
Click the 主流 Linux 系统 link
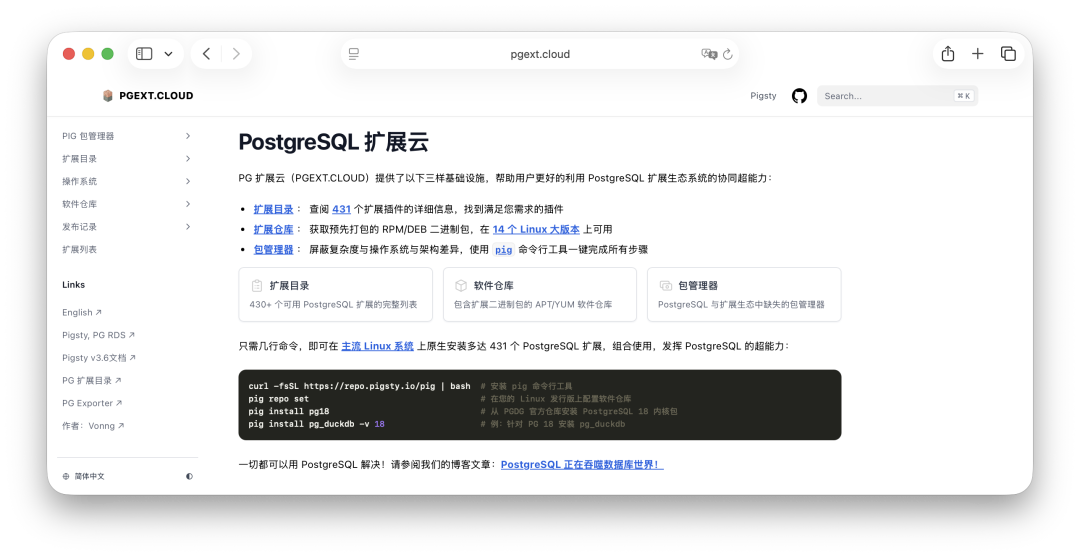(377, 346)
